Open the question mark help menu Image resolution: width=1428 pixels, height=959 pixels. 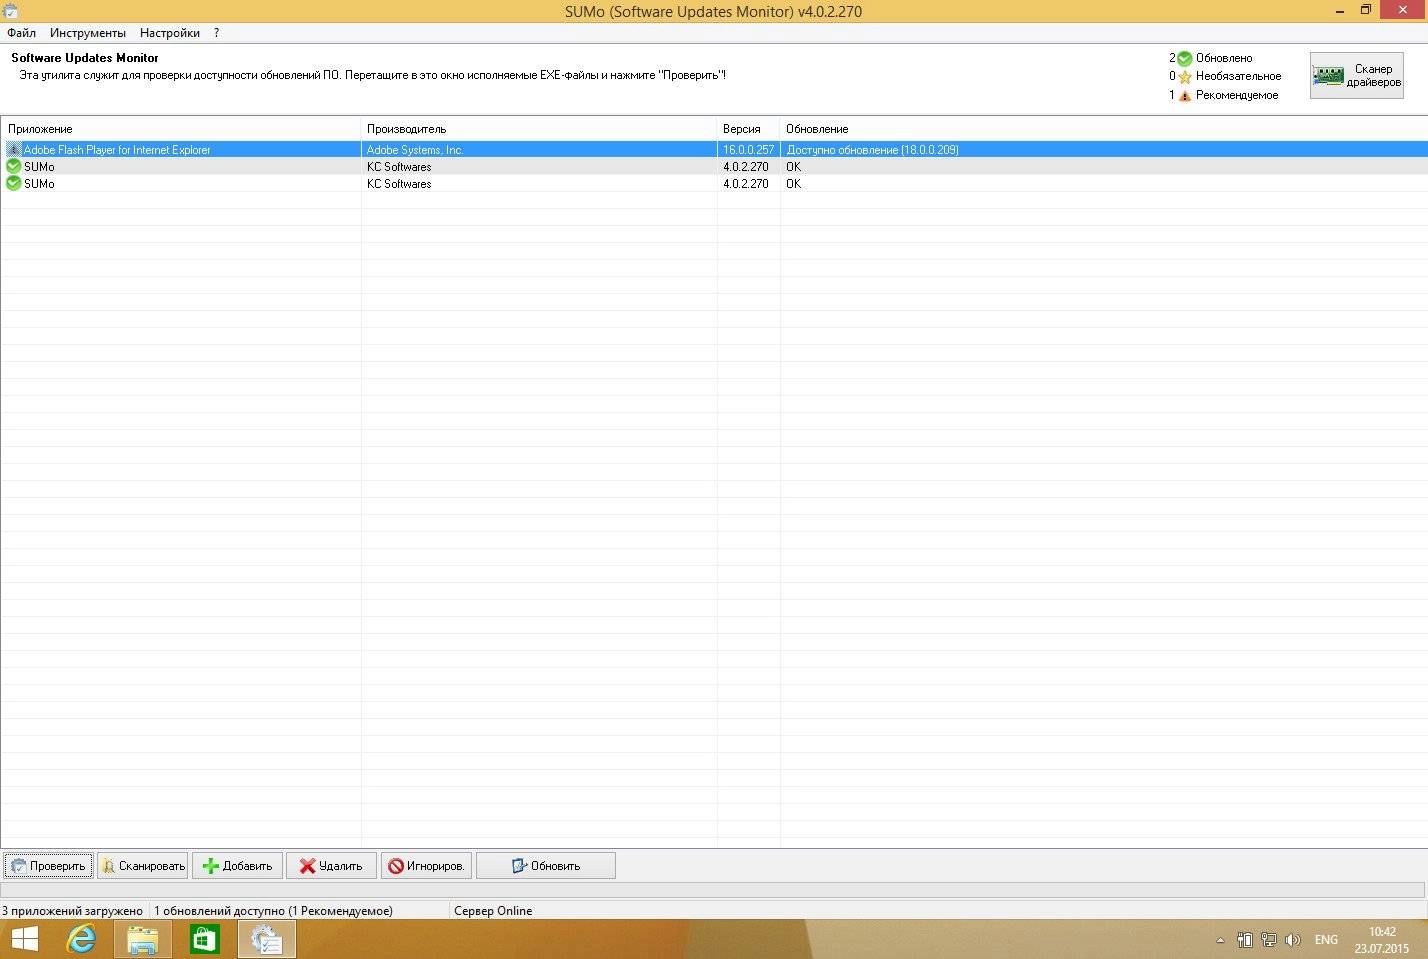pos(217,33)
